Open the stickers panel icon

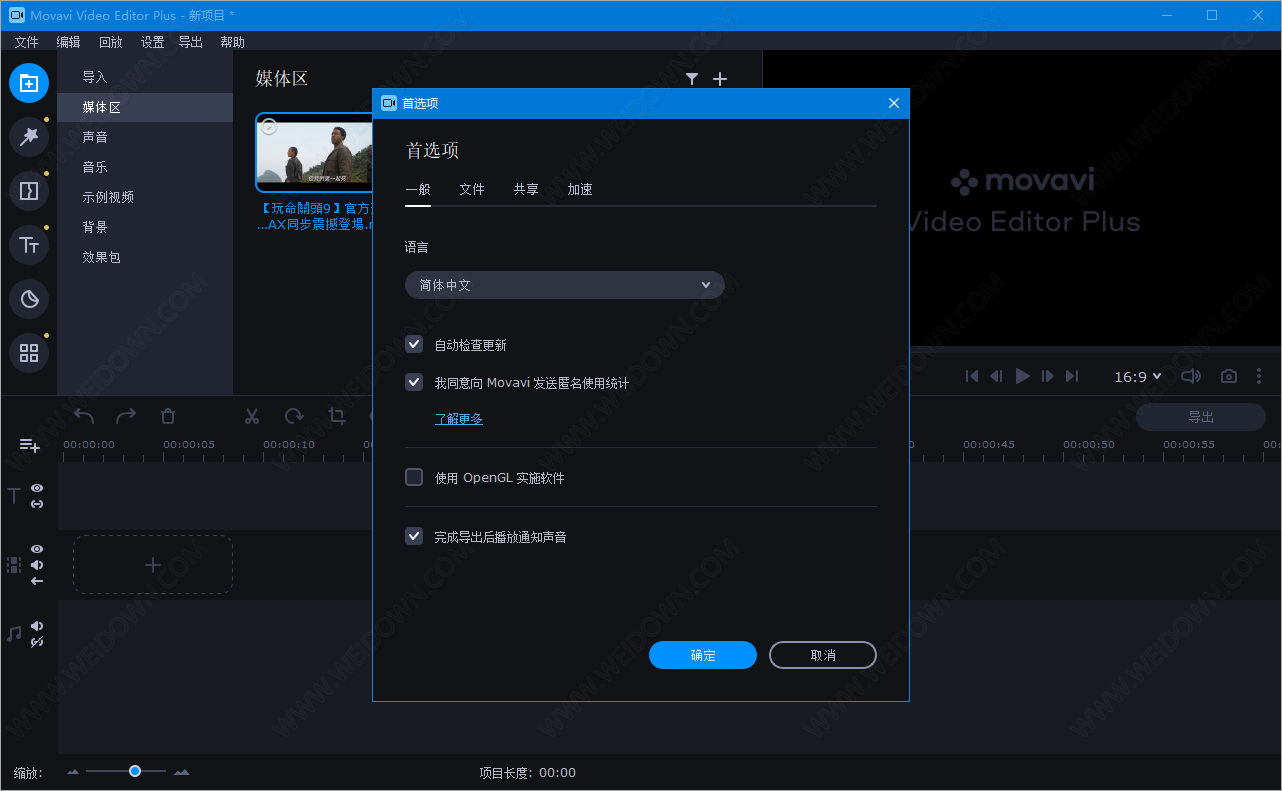(29, 299)
